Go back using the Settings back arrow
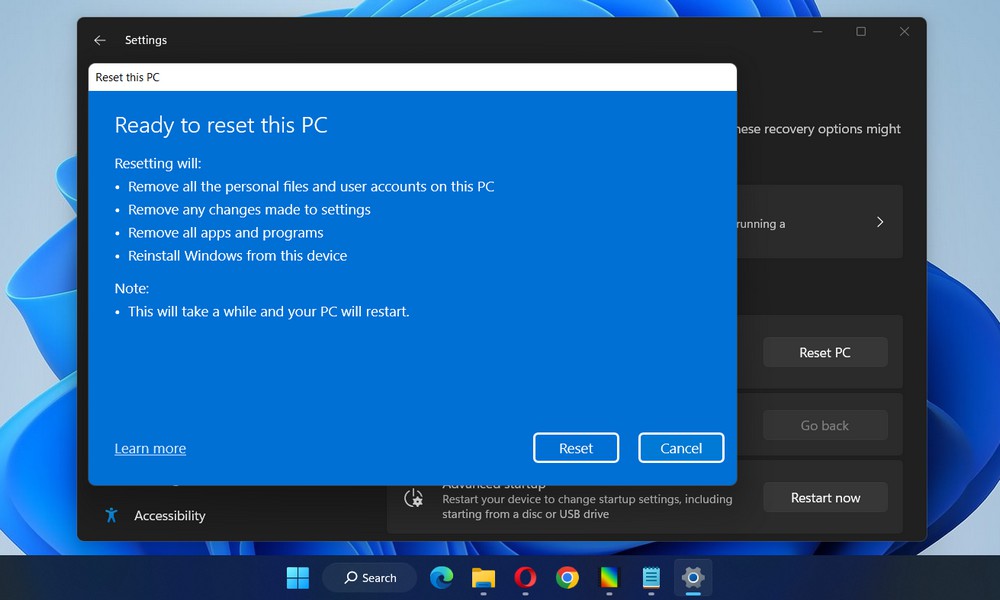1000x600 pixels. 99,40
